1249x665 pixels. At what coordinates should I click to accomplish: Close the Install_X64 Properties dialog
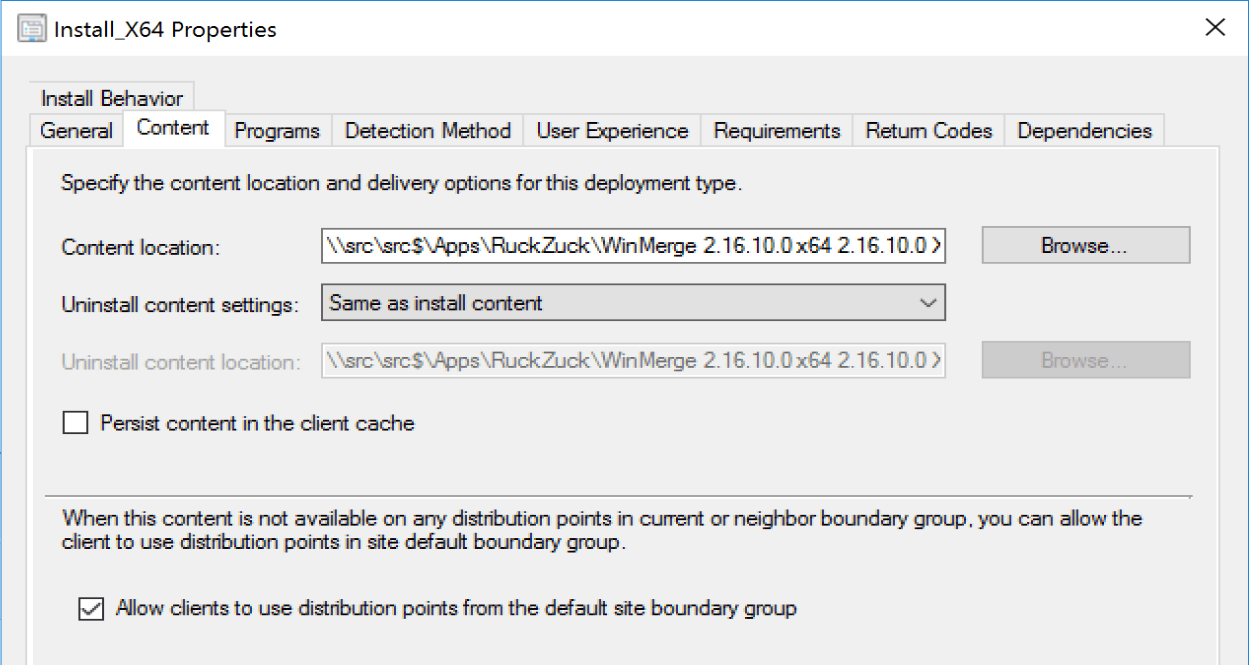click(1214, 27)
